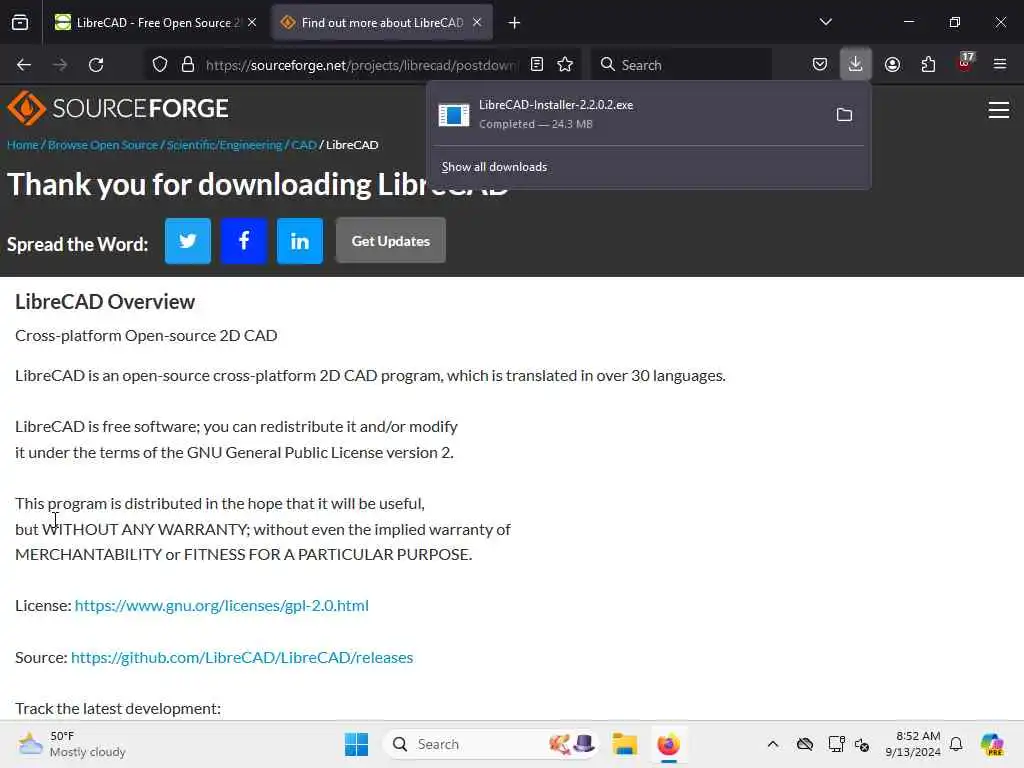Open network display tray icon
The width and height of the screenshot is (1024, 768).
pos(836,744)
